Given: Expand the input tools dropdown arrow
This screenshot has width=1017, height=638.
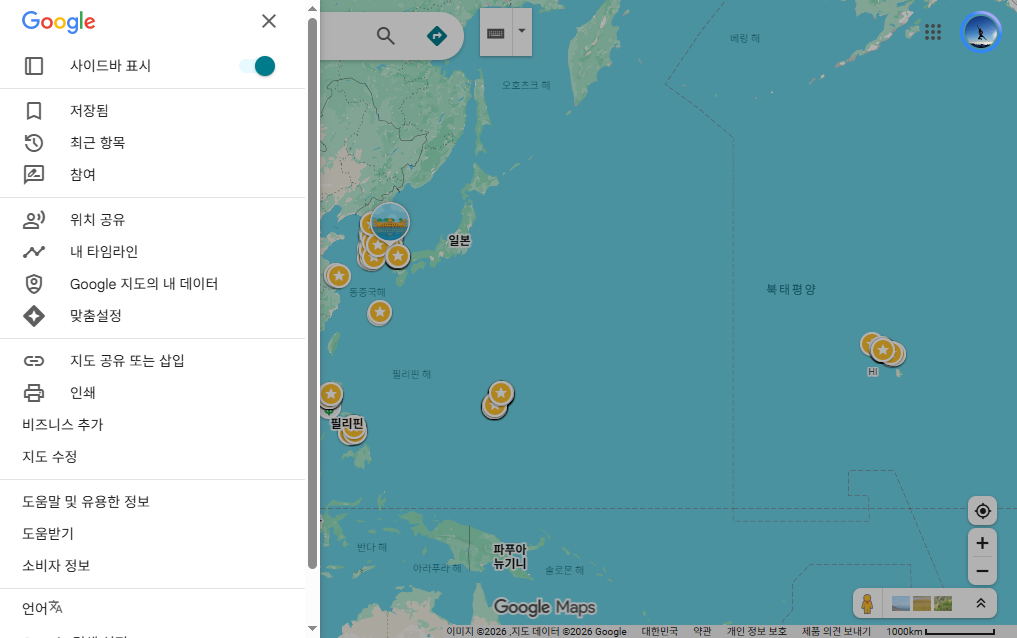Looking at the screenshot, I should click(x=521, y=31).
